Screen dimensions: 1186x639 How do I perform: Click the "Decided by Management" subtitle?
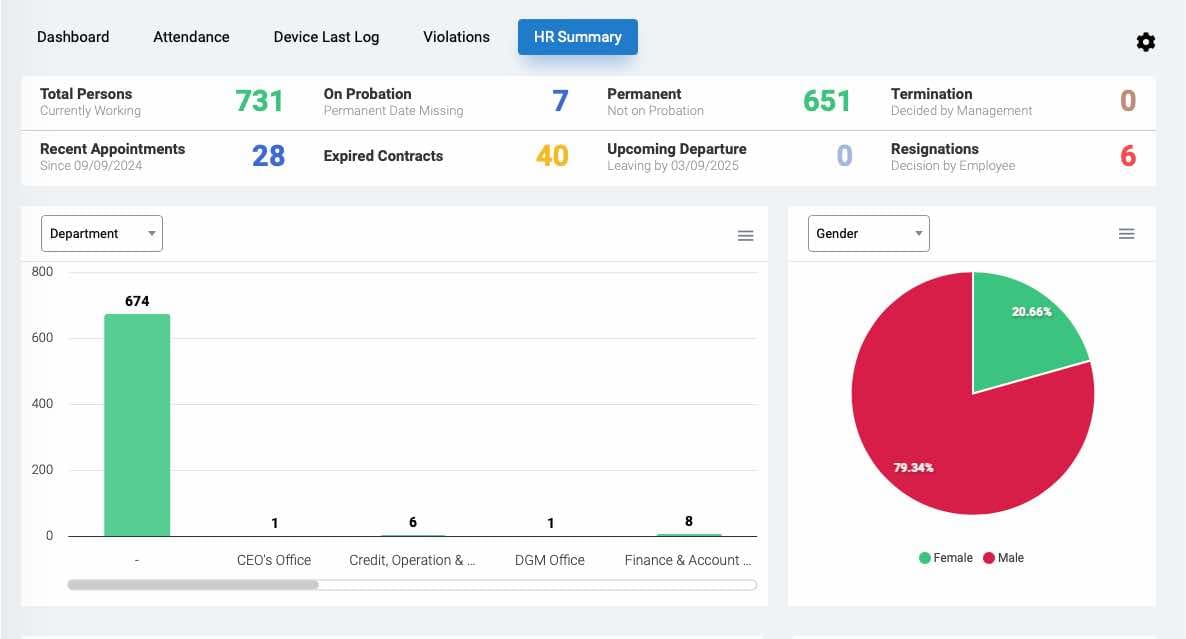961,110
